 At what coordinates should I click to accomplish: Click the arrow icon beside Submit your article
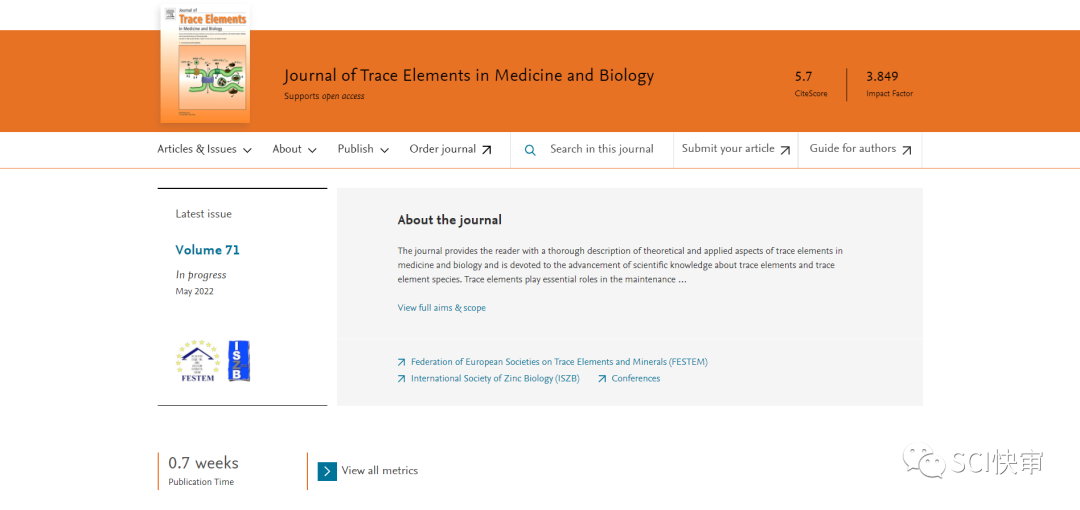(785, 150)
